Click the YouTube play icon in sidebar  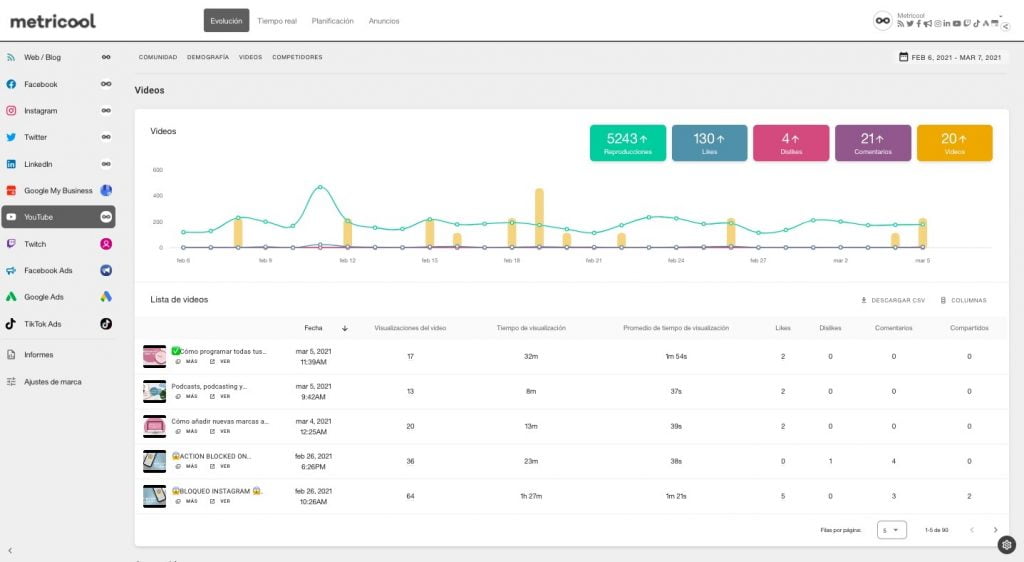[x=11, y=217]
